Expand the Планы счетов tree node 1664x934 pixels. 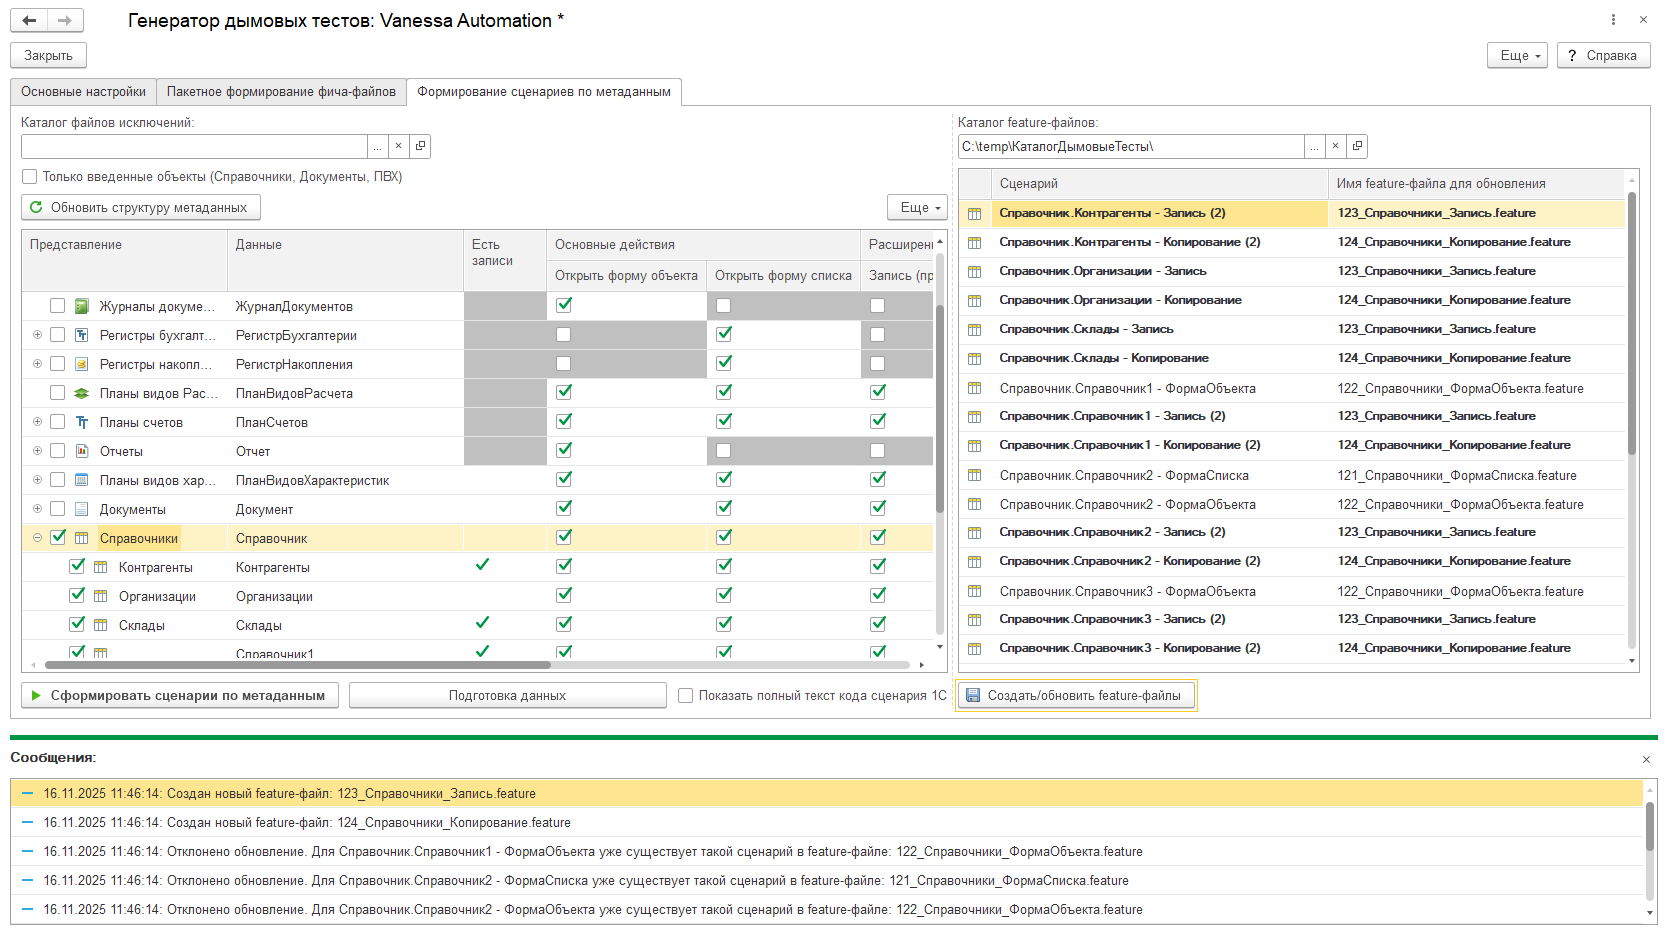click(37, 422)
